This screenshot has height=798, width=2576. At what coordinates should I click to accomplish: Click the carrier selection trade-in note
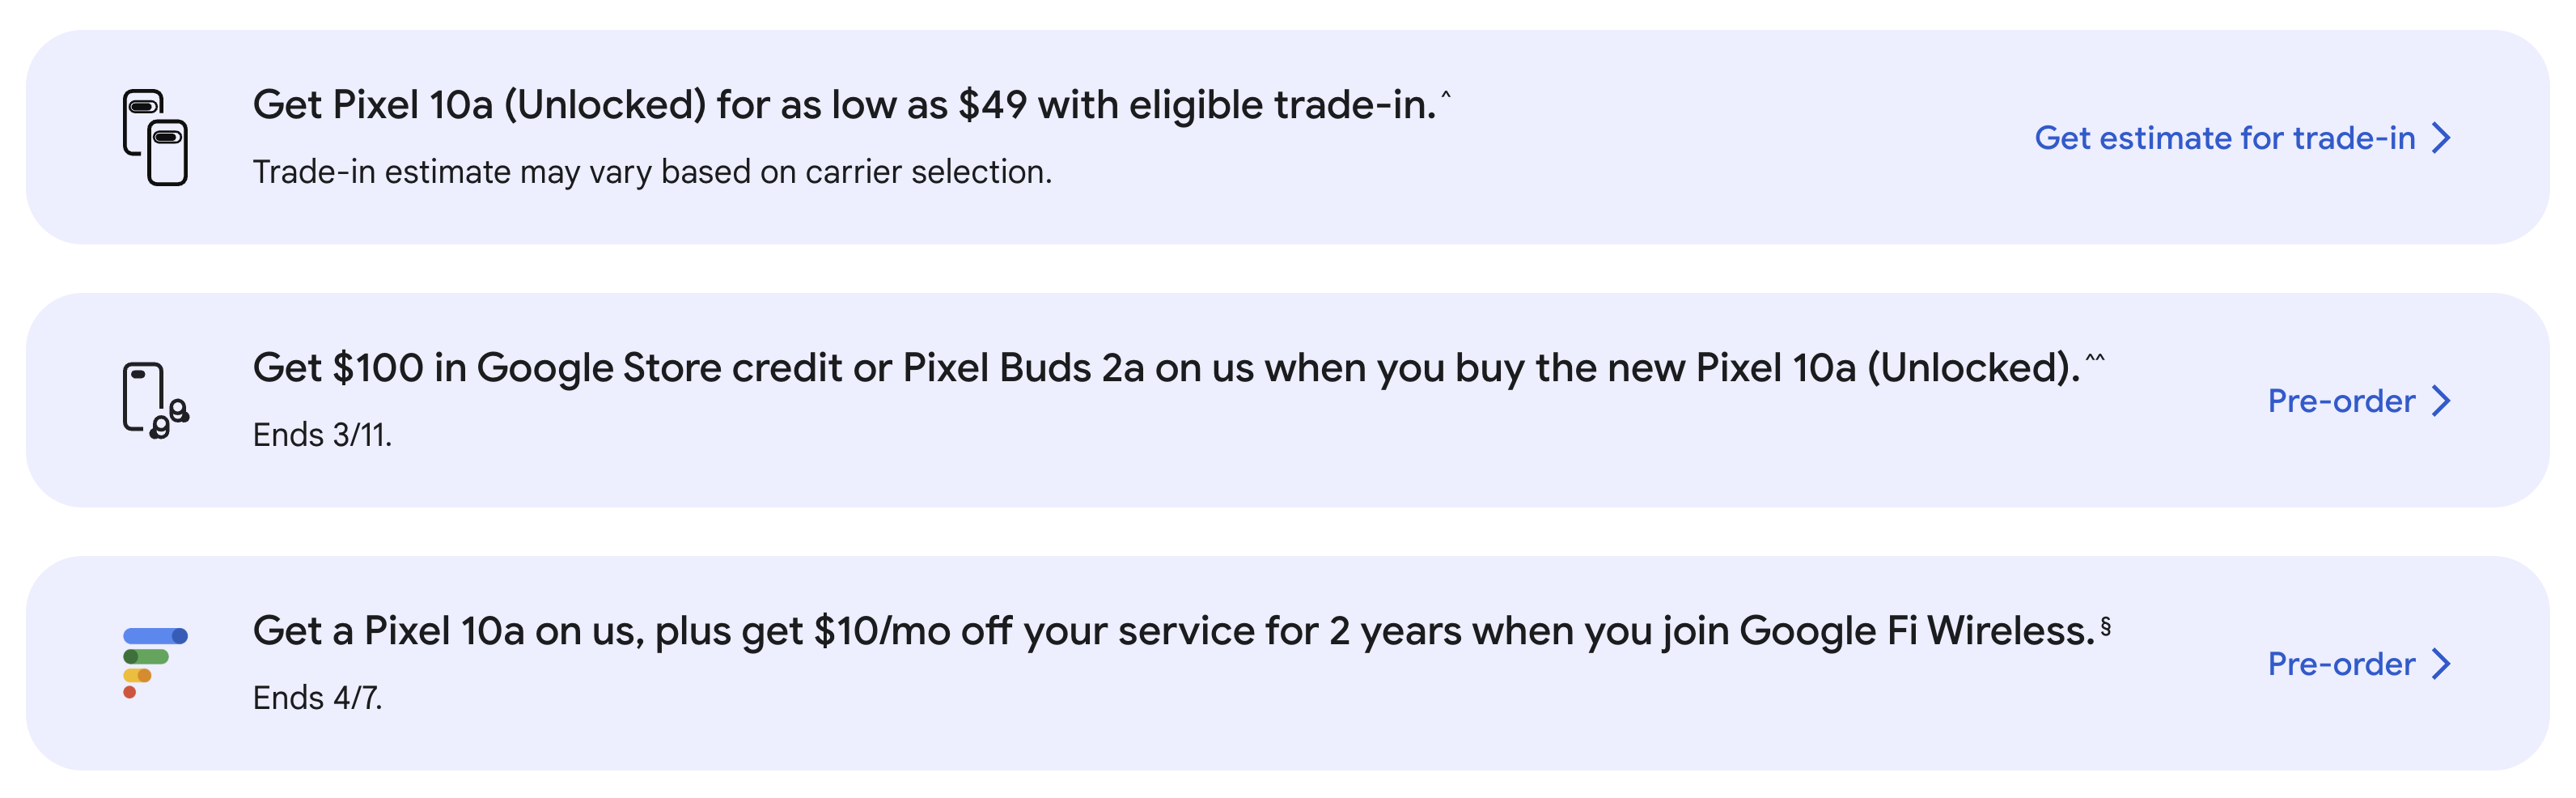tap(652, 172)
